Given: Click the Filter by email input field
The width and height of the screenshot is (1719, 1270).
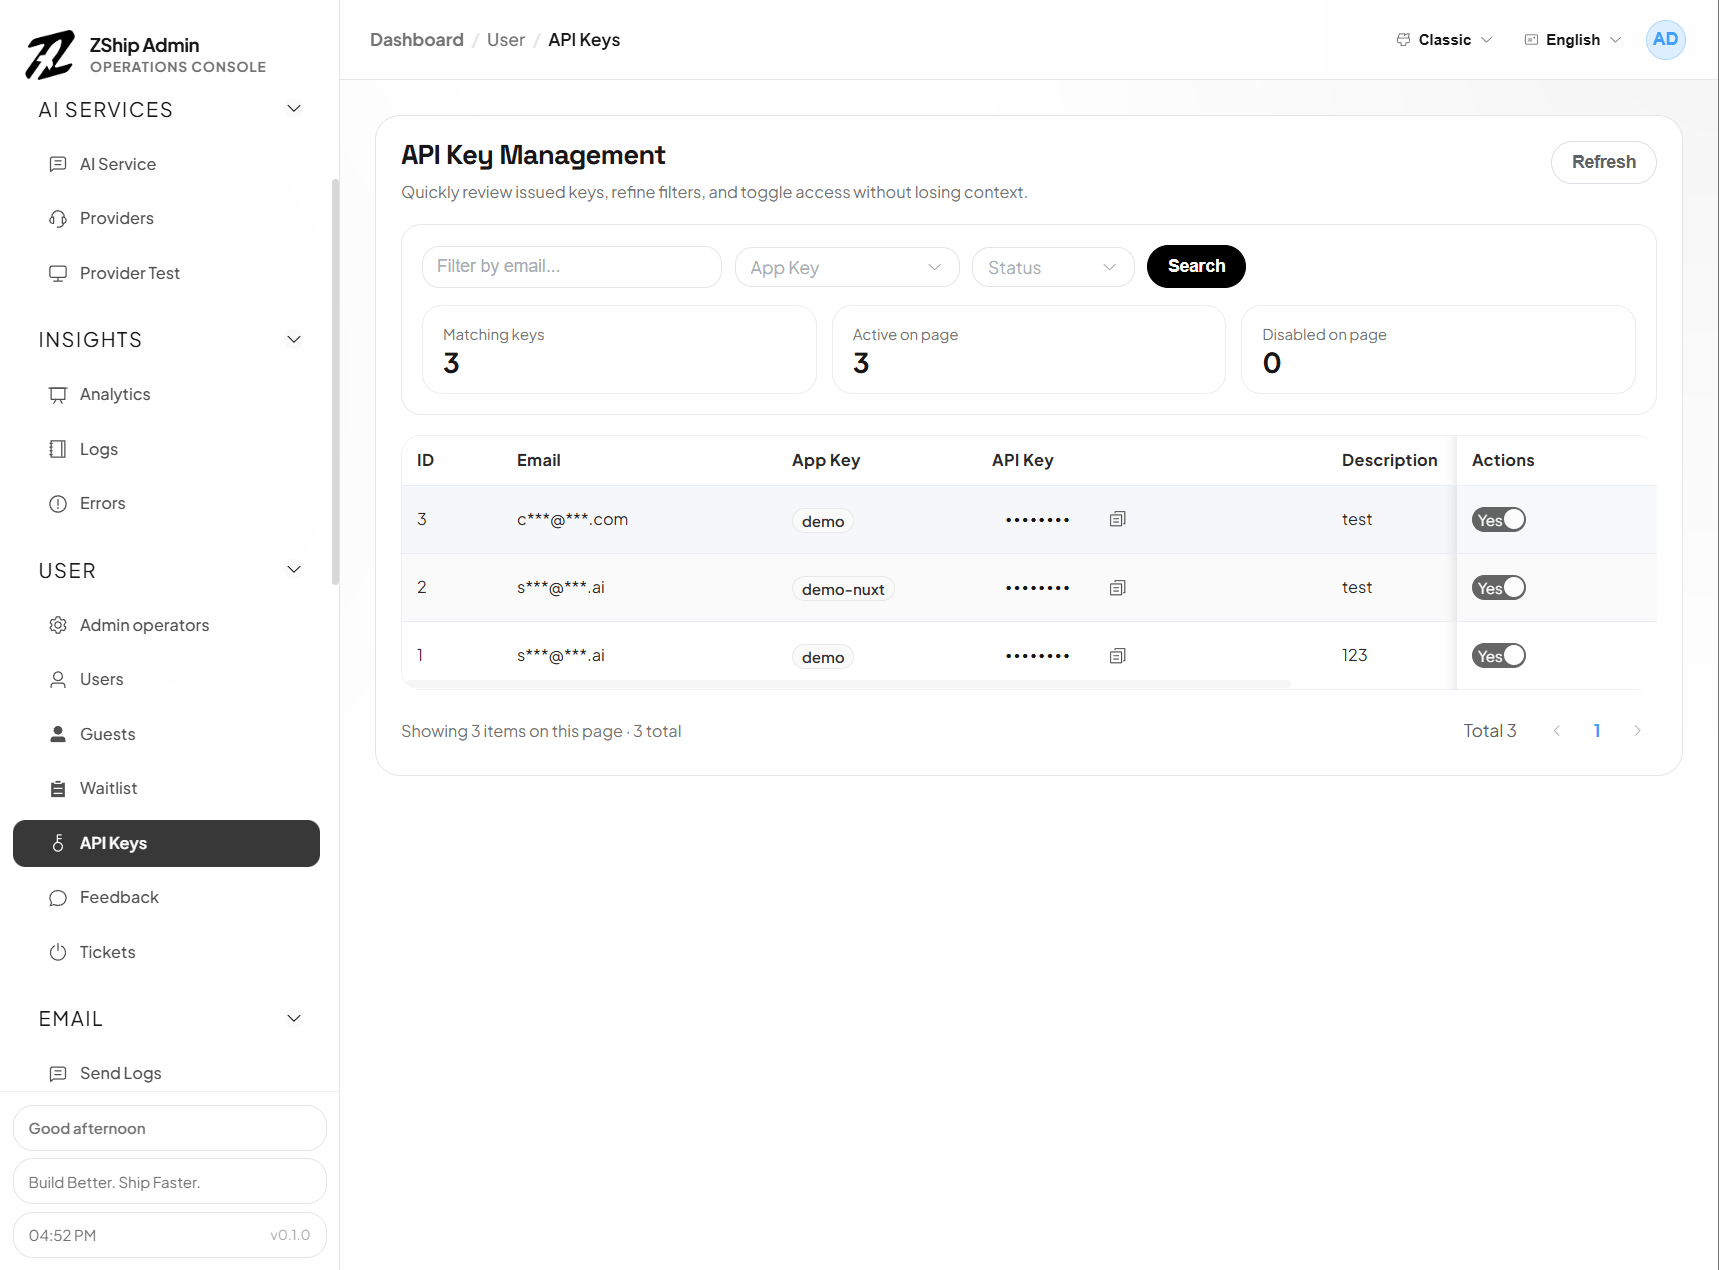Looking at the screenshot, I should [x=570, y=267].
